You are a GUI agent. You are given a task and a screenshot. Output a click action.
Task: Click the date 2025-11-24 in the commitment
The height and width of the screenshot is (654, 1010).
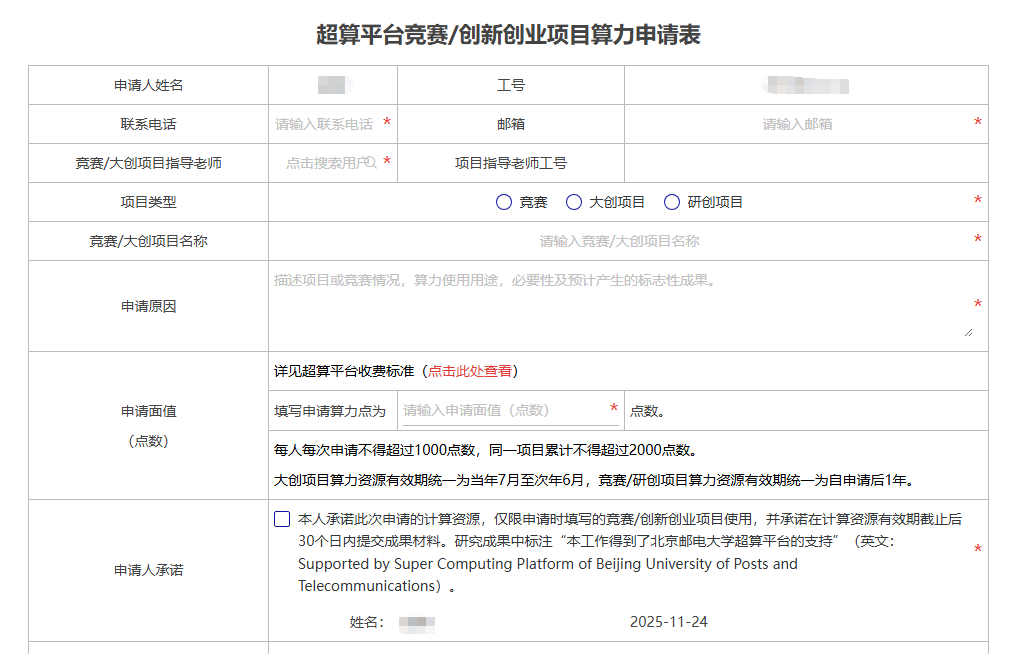click(668, 622)
